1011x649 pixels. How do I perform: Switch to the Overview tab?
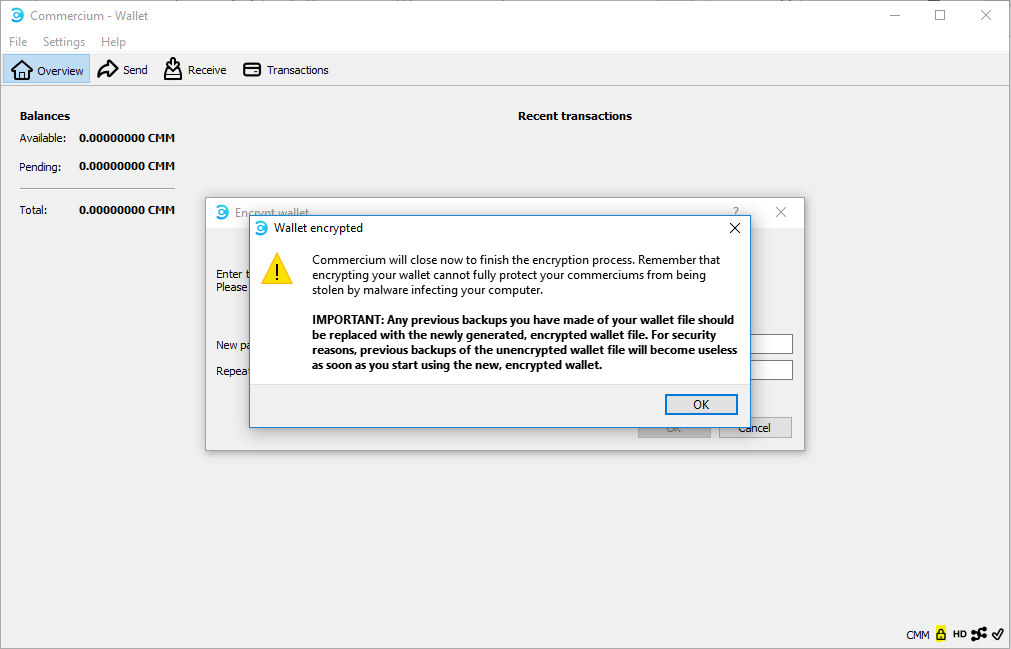(x=47, y=70)
